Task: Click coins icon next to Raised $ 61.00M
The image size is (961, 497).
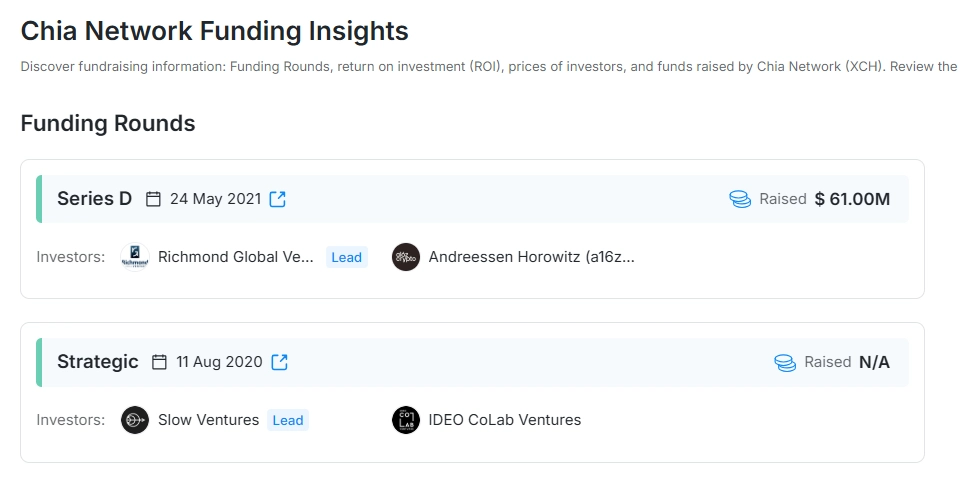Action: (740, 199)
